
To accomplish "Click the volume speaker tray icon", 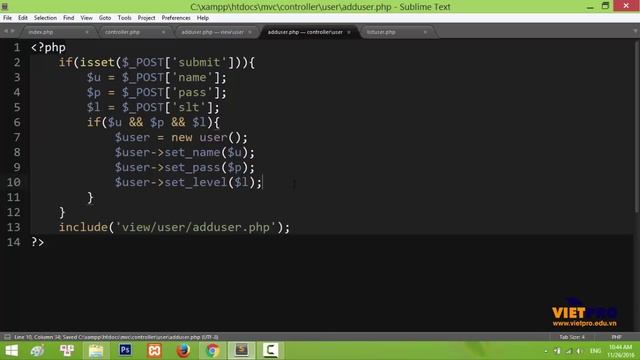I will pyautogui.click(x=579, y=351).
